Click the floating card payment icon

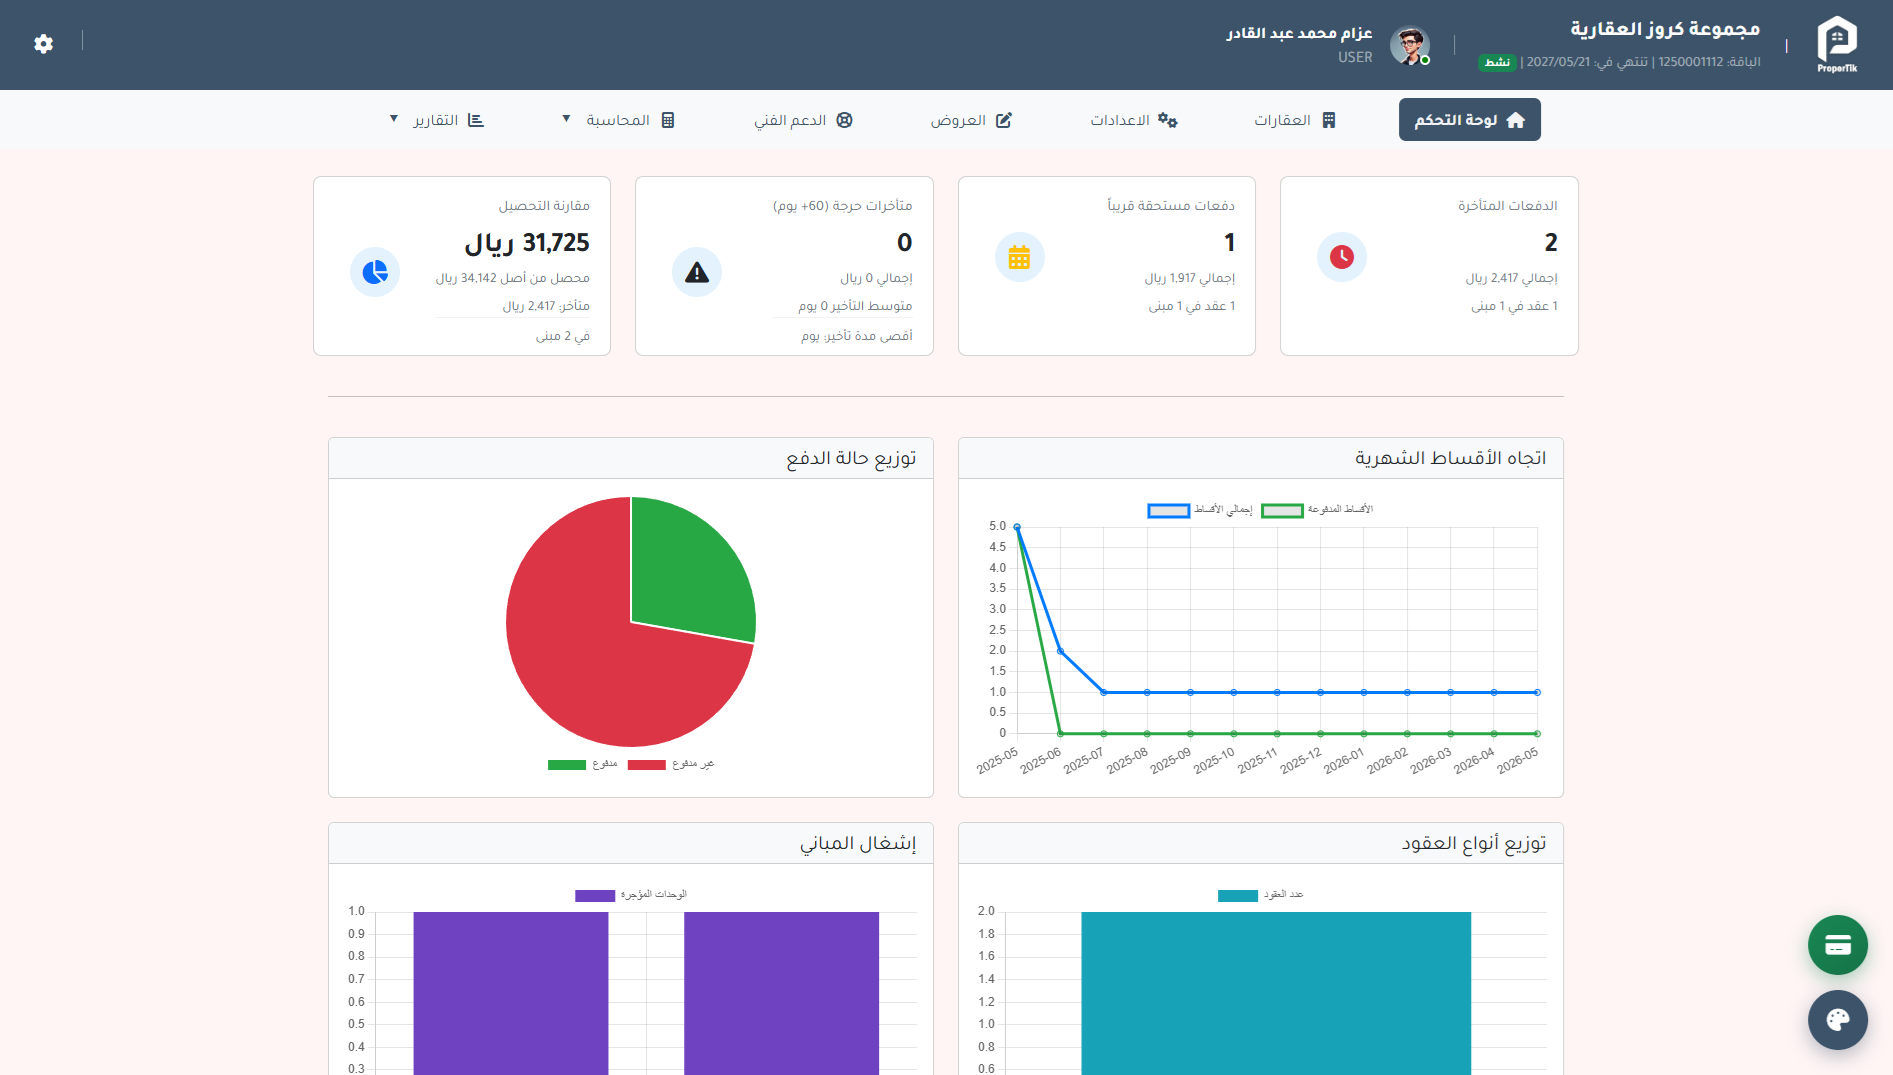1837,944
